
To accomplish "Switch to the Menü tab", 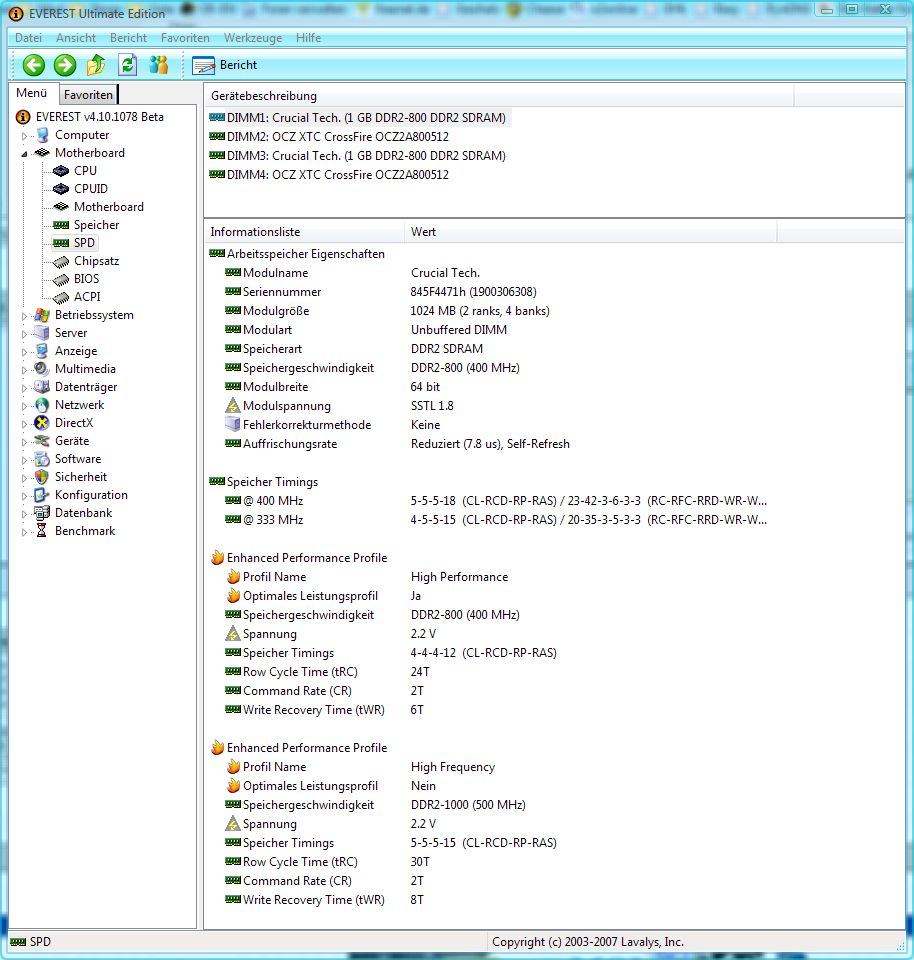I will click(32, 93).
